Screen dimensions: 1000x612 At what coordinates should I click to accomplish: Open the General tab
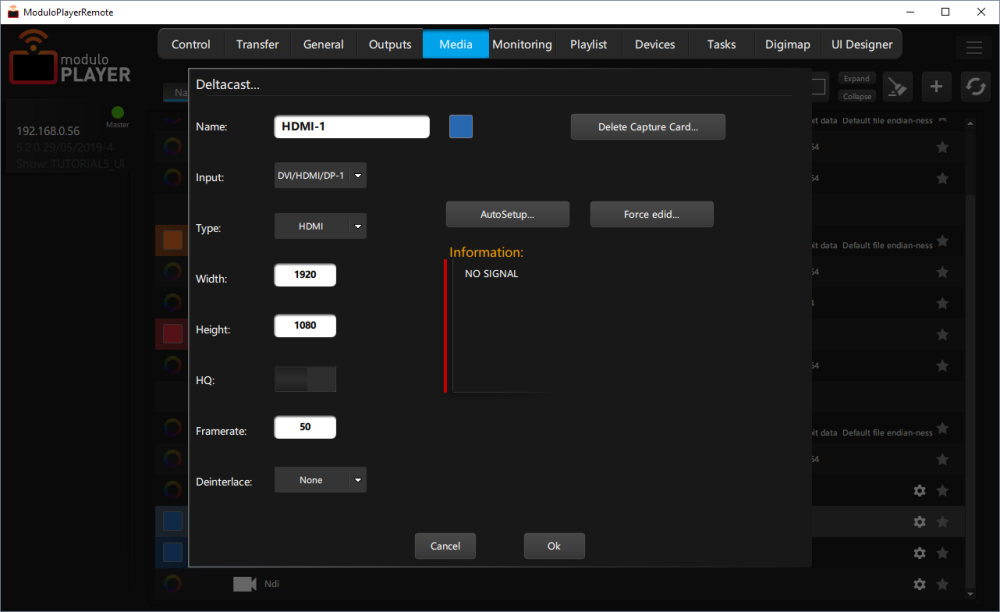(323, 44)
